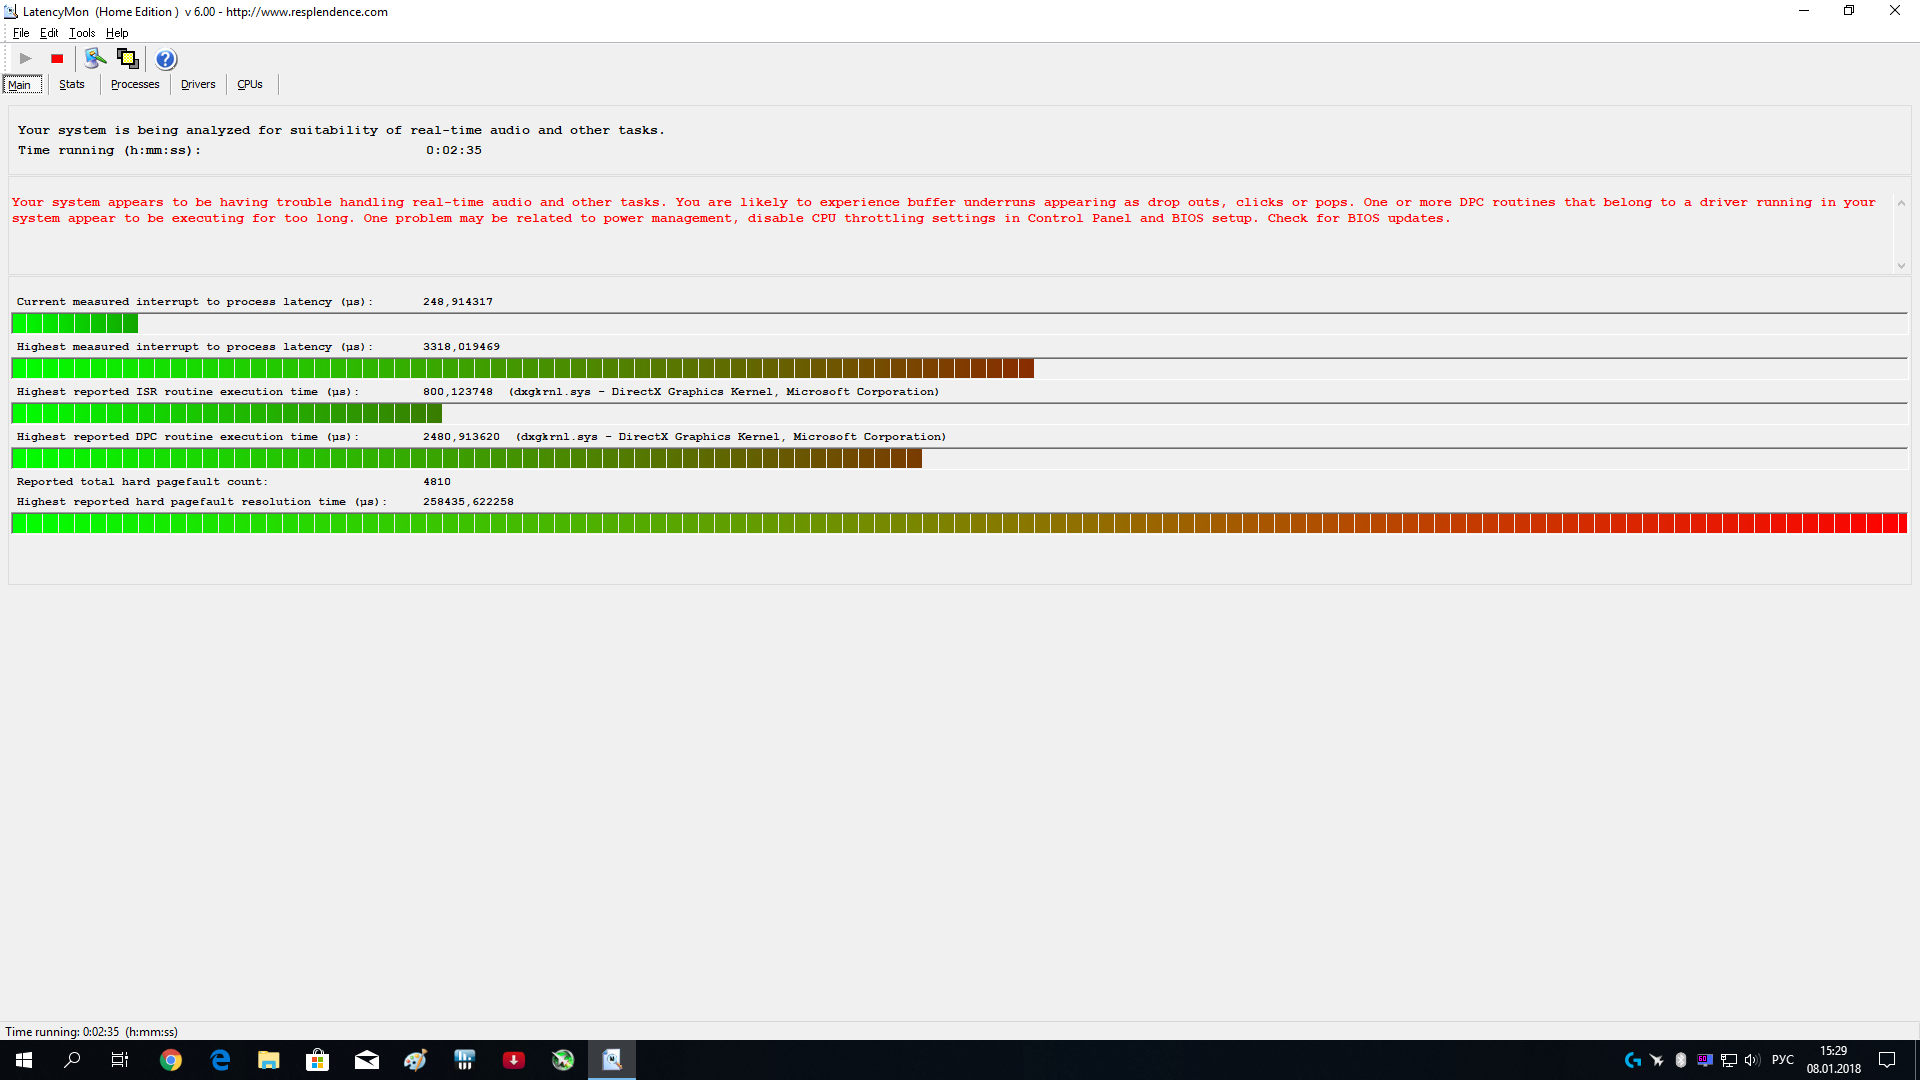
Task: Open help via blue question mark icon
Action: click(166, 59)
